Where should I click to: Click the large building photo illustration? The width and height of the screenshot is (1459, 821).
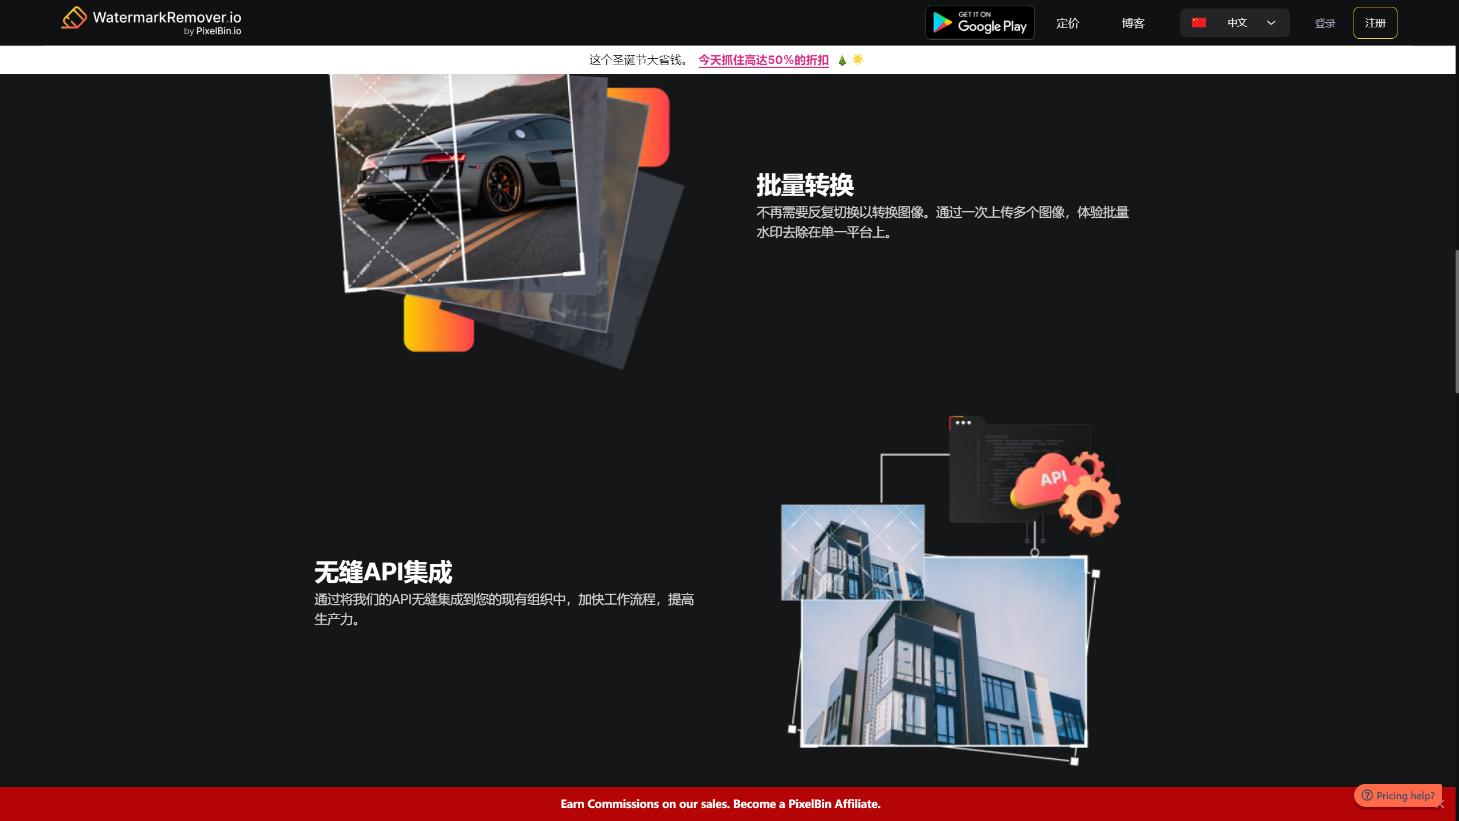943,651
